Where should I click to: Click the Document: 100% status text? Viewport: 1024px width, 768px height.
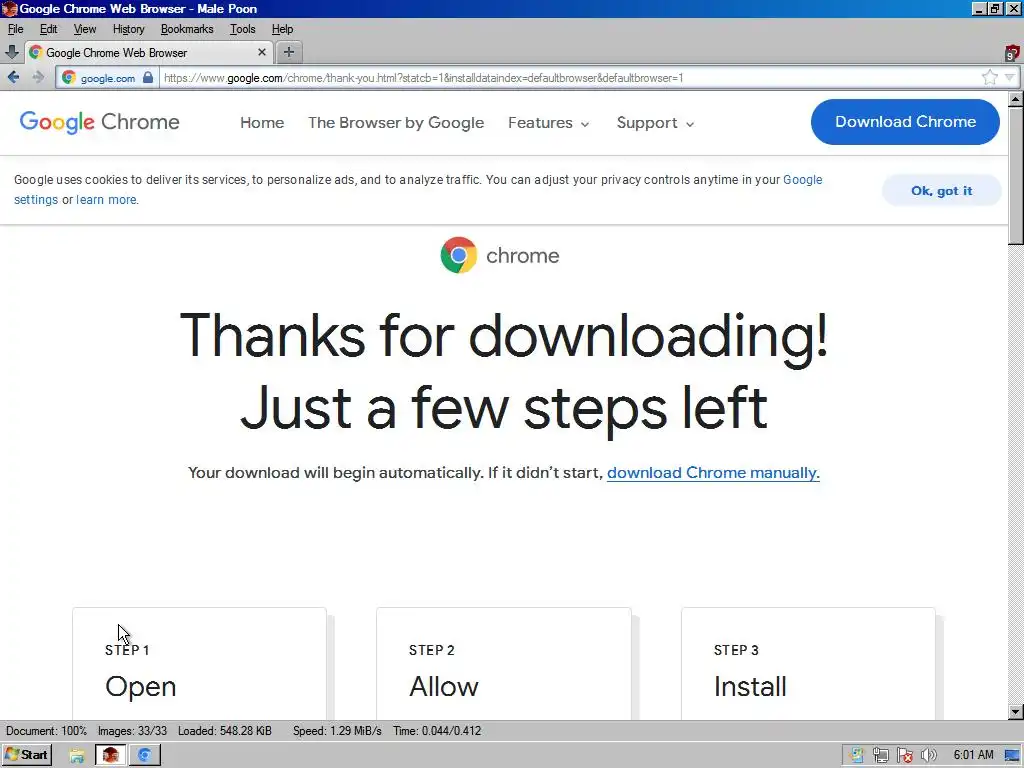pos(46,731)
